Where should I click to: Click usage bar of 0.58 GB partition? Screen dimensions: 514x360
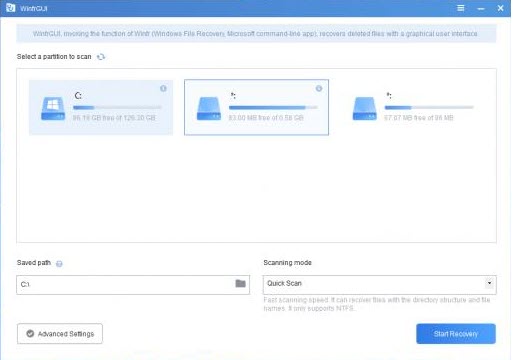(273, 107)
